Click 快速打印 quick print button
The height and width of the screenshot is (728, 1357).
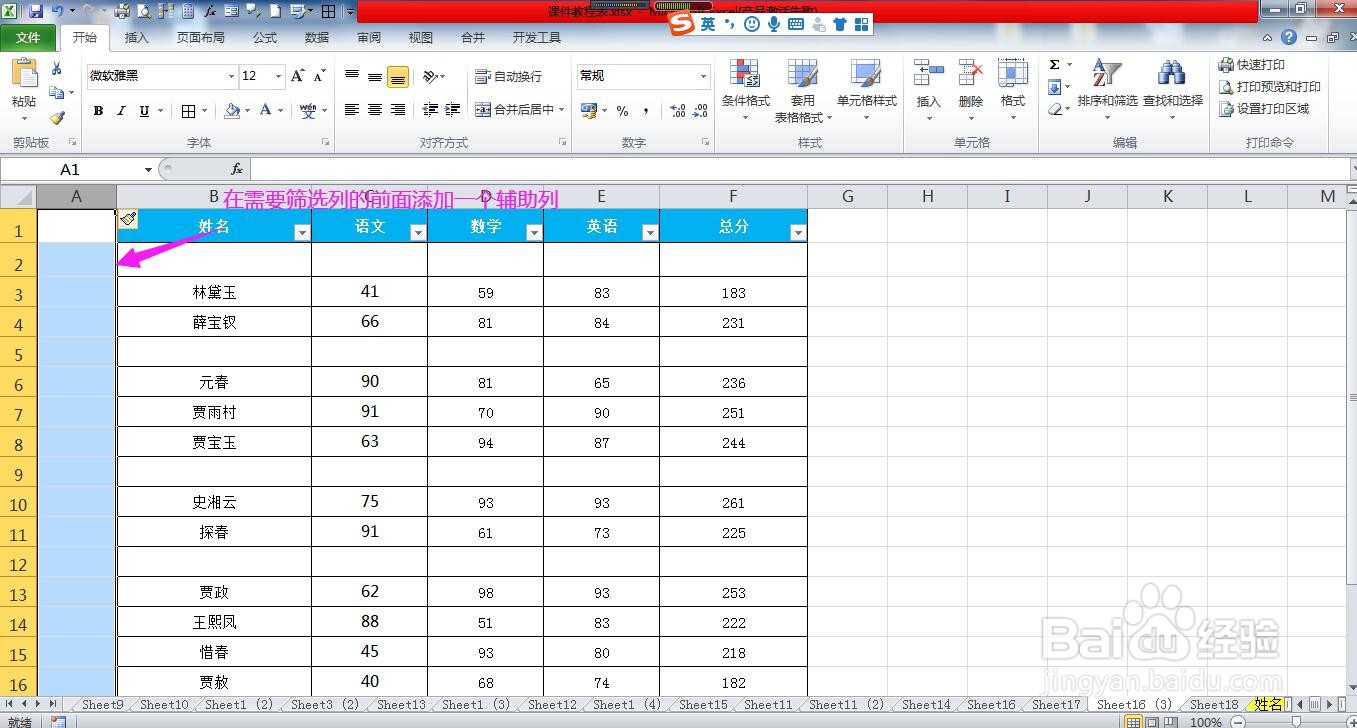coord(1252,65)
